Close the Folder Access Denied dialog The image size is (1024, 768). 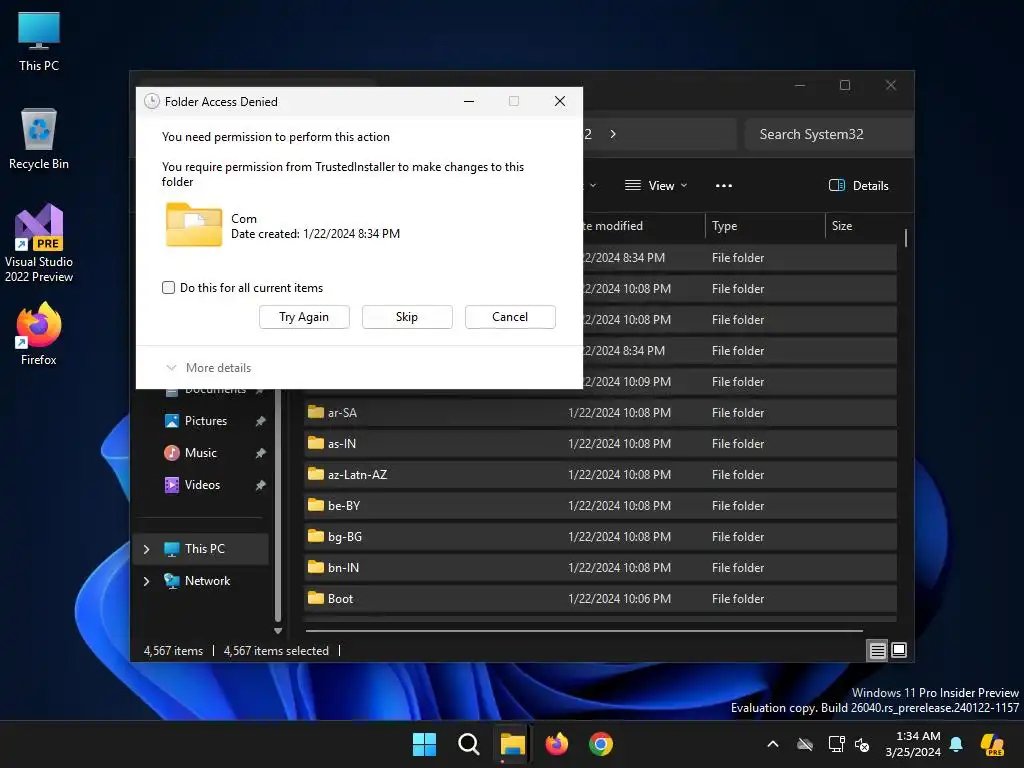(560, 101)
